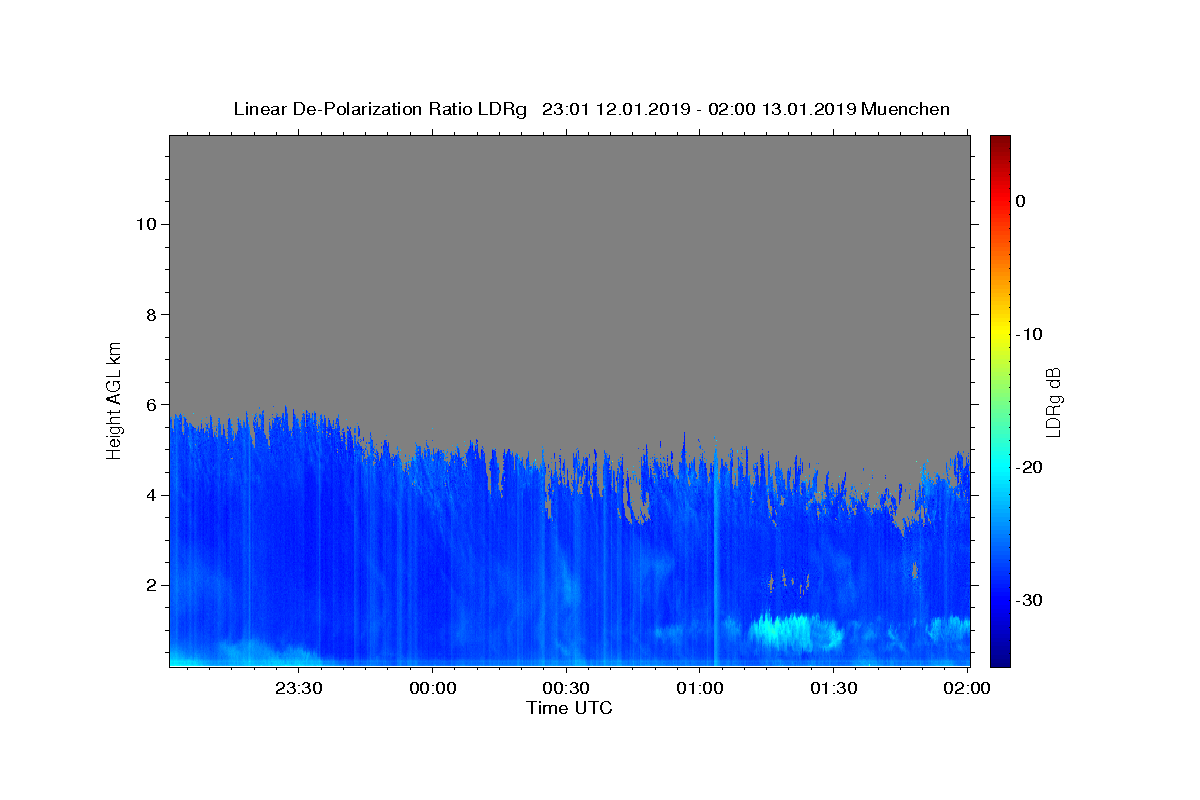Click the 10 km height tick label
1200x800 pixels.
tap(144, 224)
